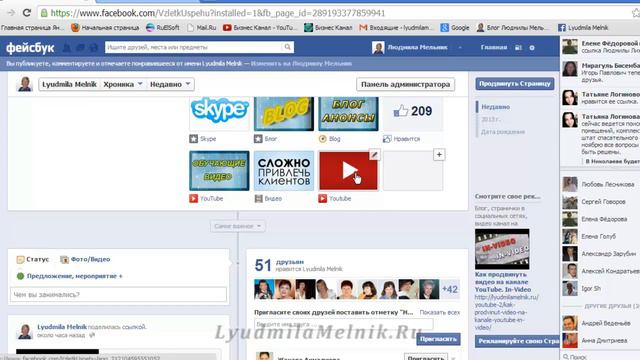Reload the page with the browser refresh icon
Image resolution: width=640 pixels, height=360 pixels.
(x=27, y=13)
